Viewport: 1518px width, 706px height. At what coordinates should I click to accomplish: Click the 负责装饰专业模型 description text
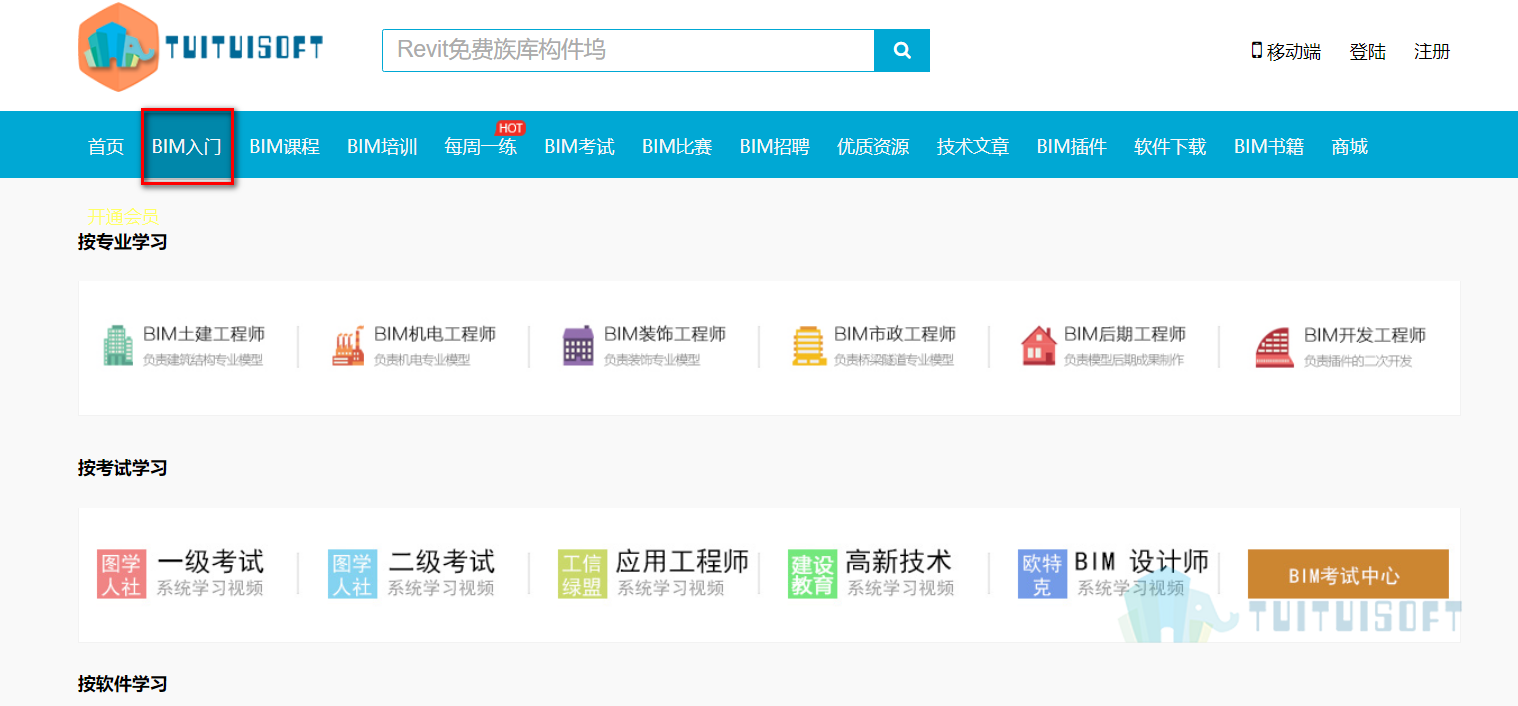652,360
